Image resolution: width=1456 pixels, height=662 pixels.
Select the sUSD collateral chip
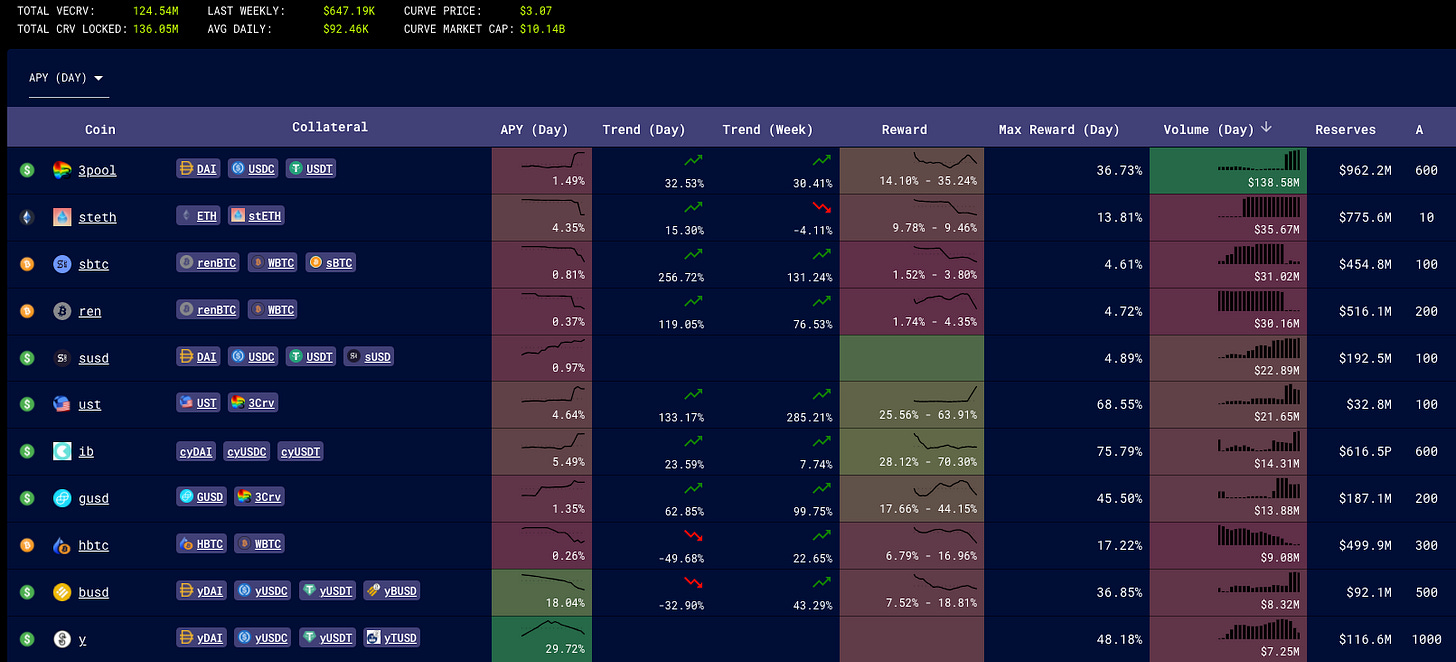(369, 357)
